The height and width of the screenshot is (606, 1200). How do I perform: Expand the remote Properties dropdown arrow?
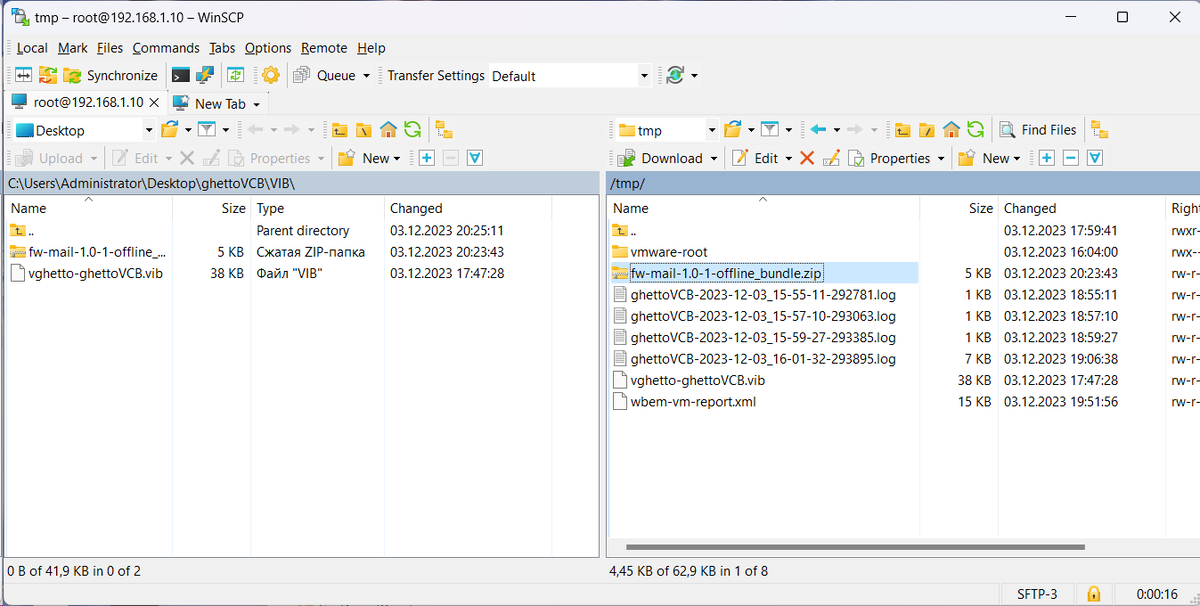point(940,158)
